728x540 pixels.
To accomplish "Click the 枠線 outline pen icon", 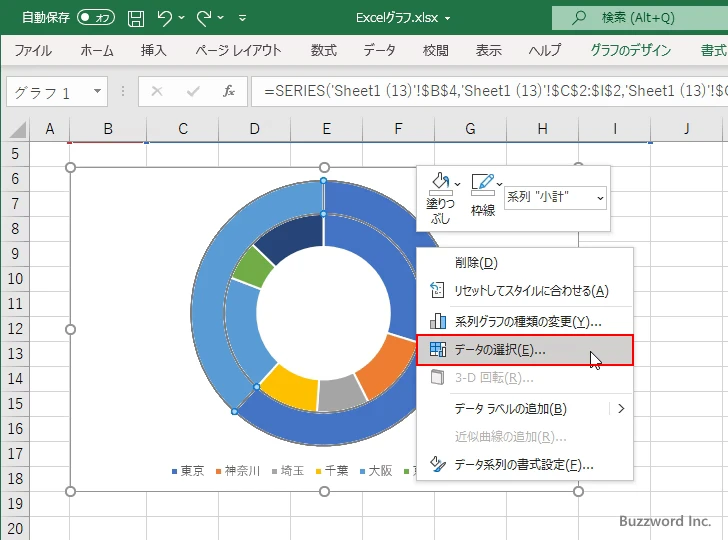I will point(482,184).
